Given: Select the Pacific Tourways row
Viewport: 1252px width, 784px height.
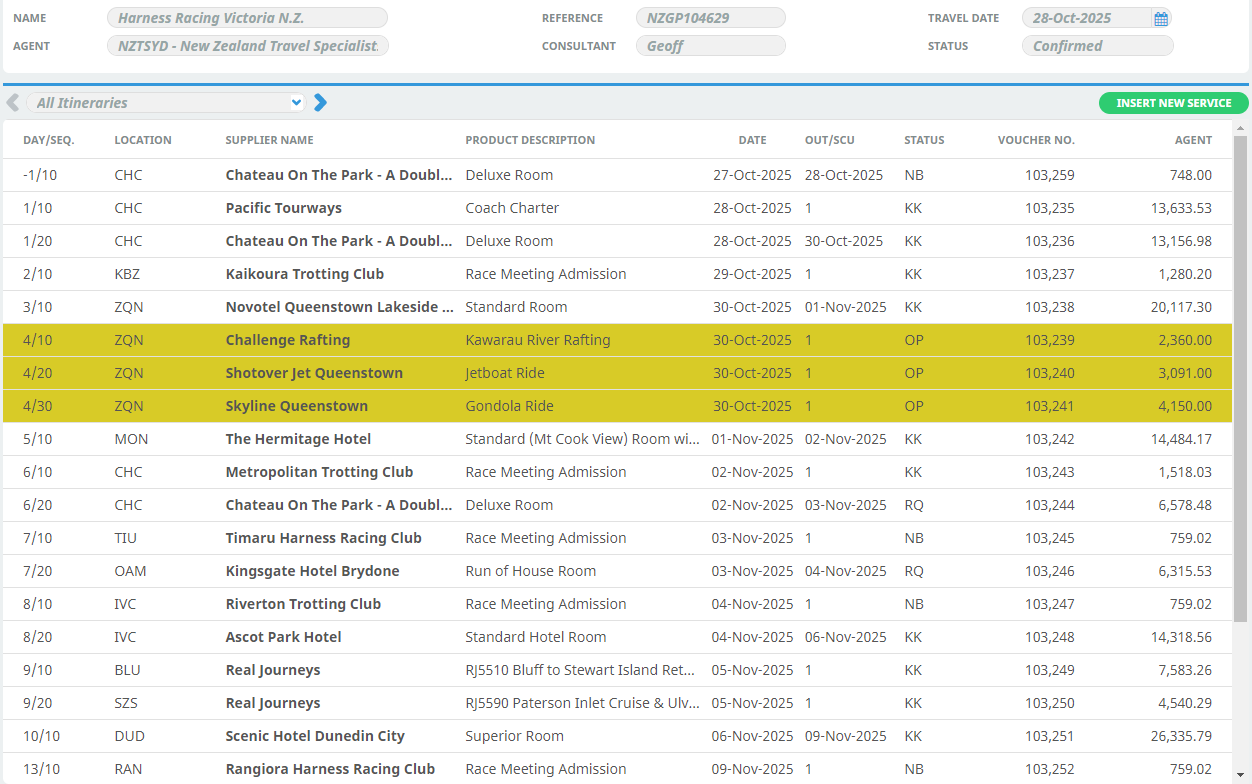Looking at the screenshot, I should tap(617, 208).
